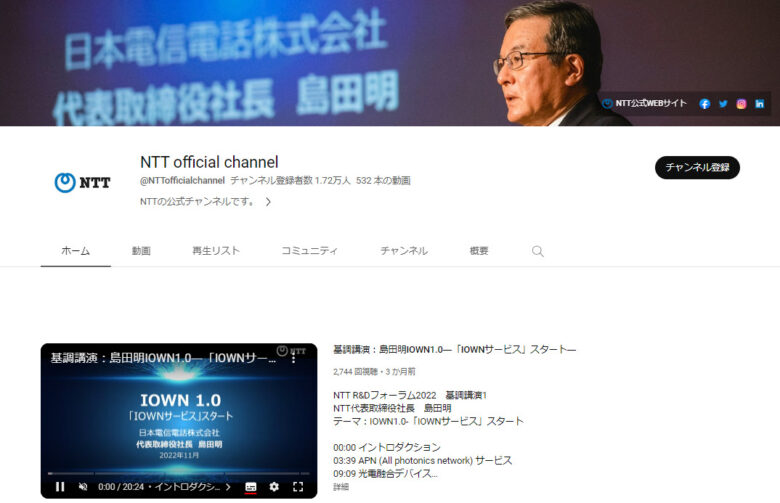Click the 532 本の動画 video count
The image size is (780, 503).
pyautogui.click(x=383, y=181)
